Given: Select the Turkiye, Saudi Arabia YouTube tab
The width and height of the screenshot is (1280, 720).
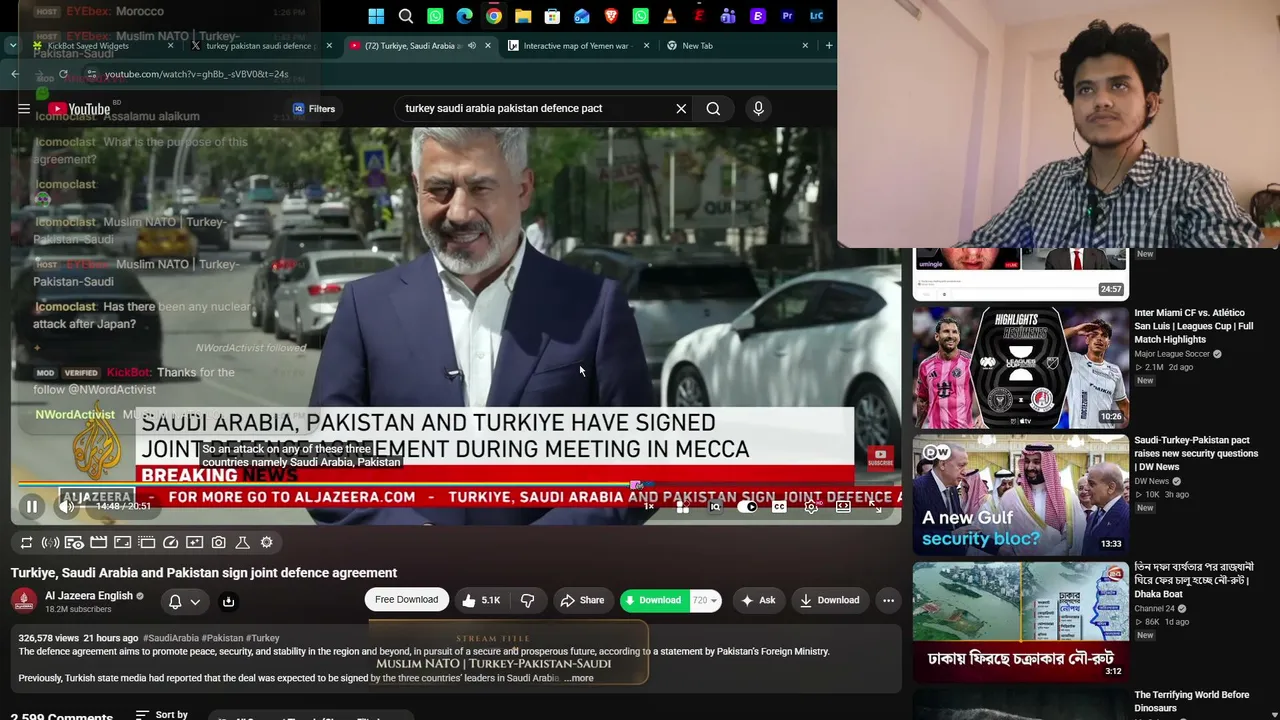Looking at the screenshot, I should [x=421, y=46].
